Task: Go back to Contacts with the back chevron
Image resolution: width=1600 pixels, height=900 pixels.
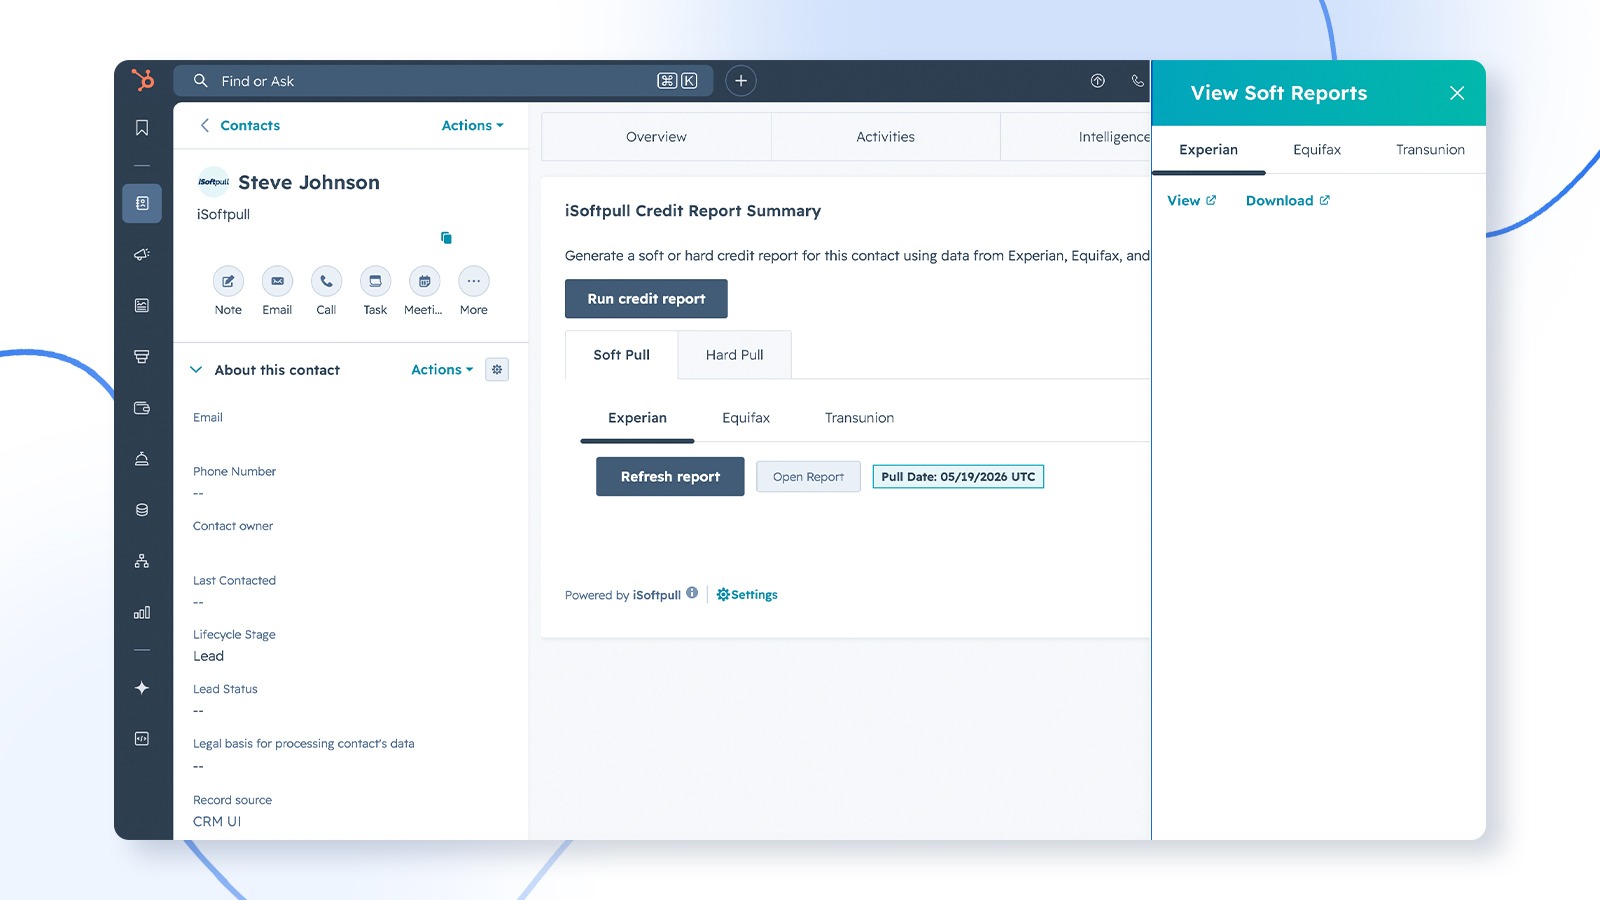Action: tap(205, 126)
